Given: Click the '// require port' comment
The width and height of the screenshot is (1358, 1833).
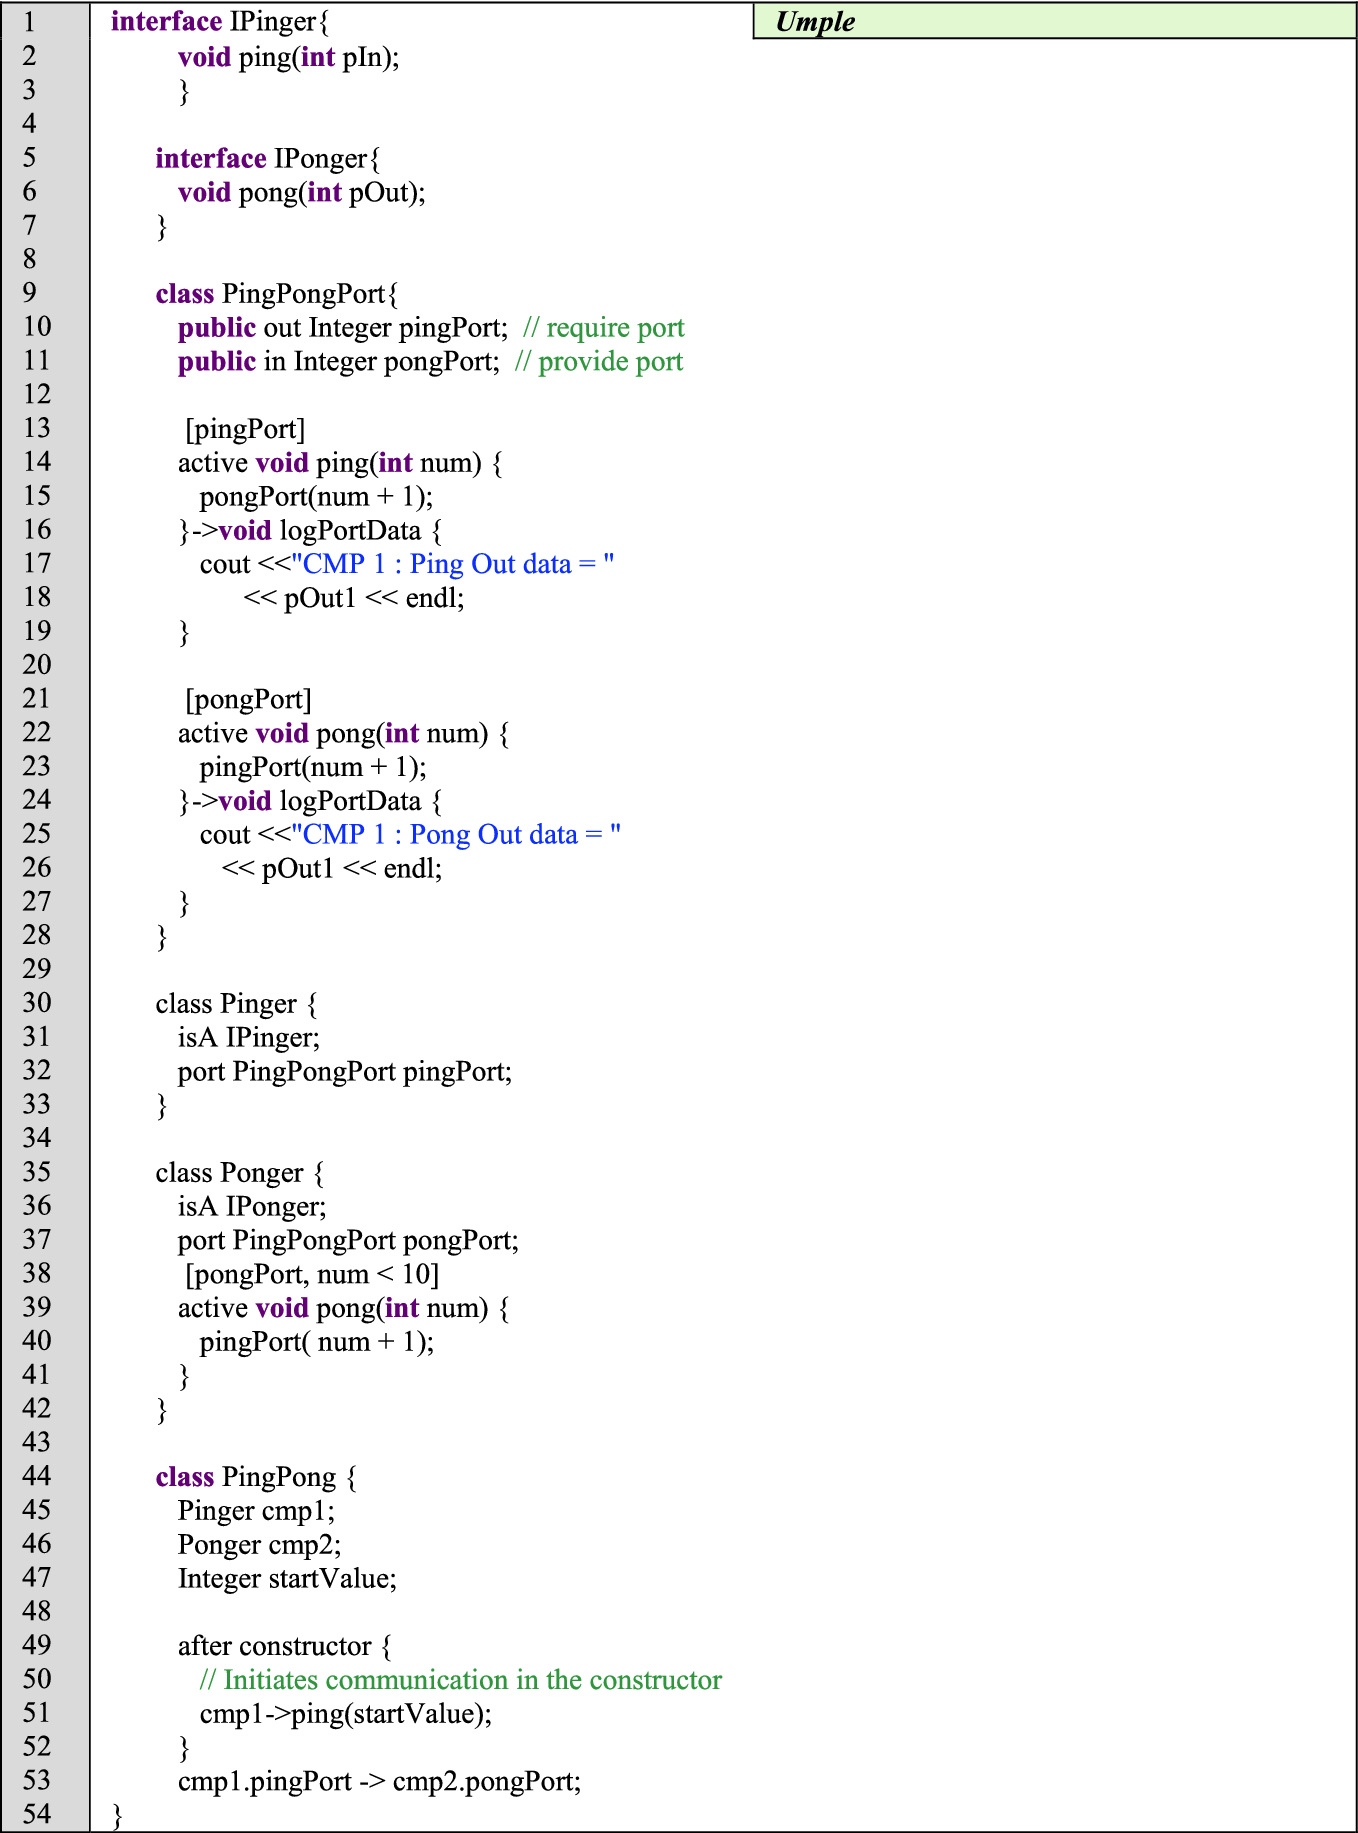Looking at the screenshot, I should point(604,328).
